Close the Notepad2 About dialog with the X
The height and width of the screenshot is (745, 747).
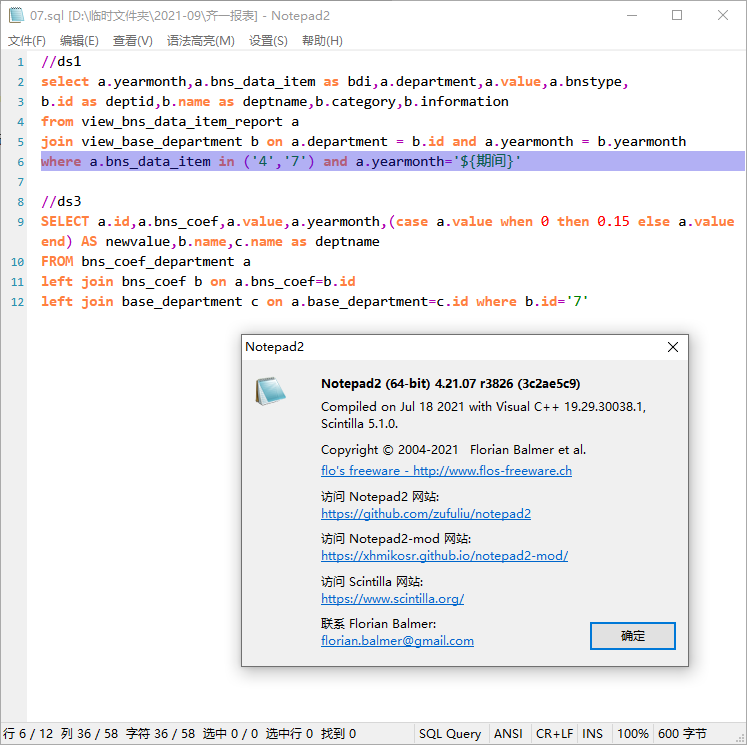pos(673,347)
